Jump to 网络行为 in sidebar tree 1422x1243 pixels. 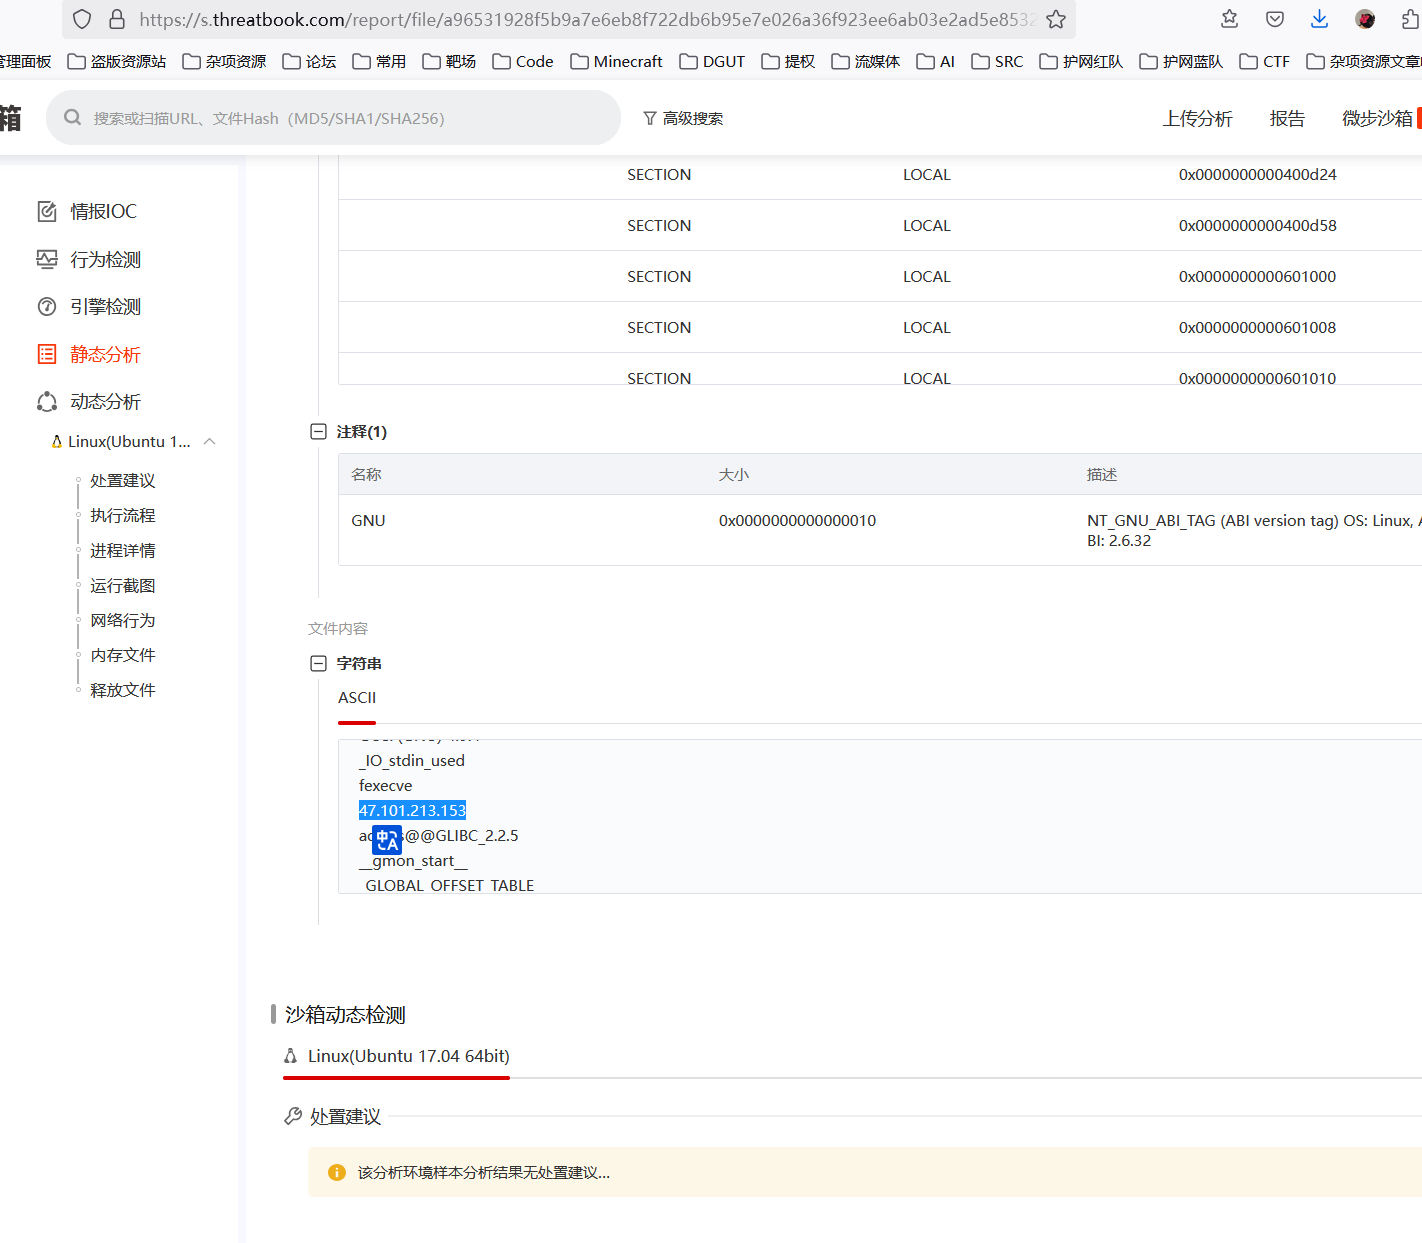tap(122, 621)
